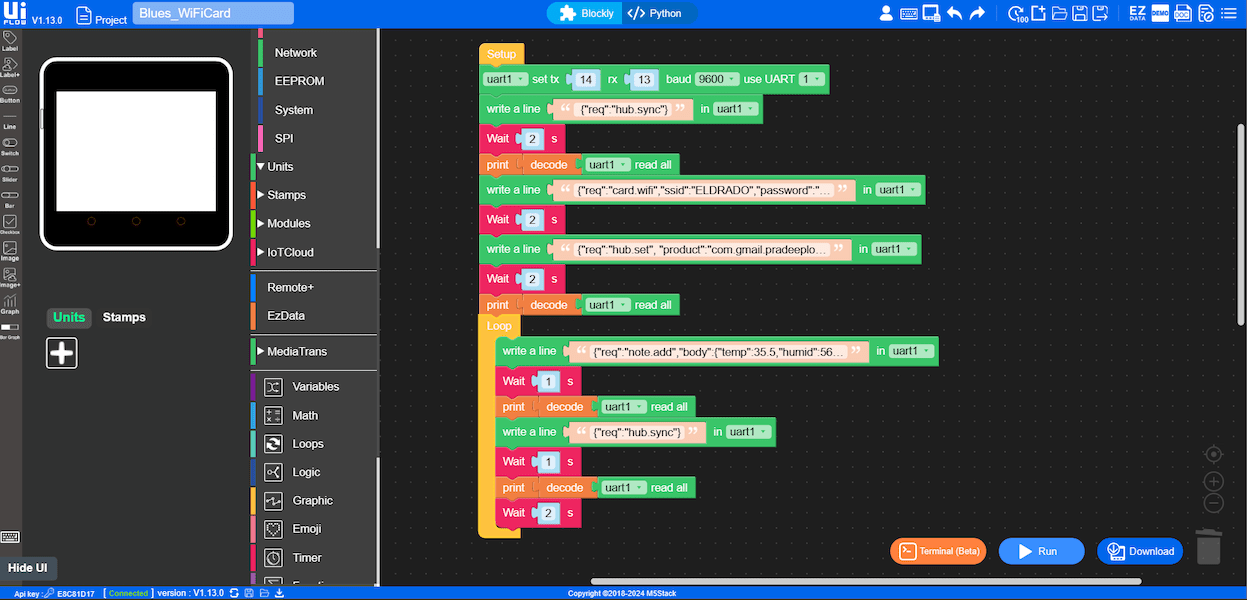Edit the Blues_WiFiCard project name field
Viewport: 1247px width, 600px height.
coord(213,14)
